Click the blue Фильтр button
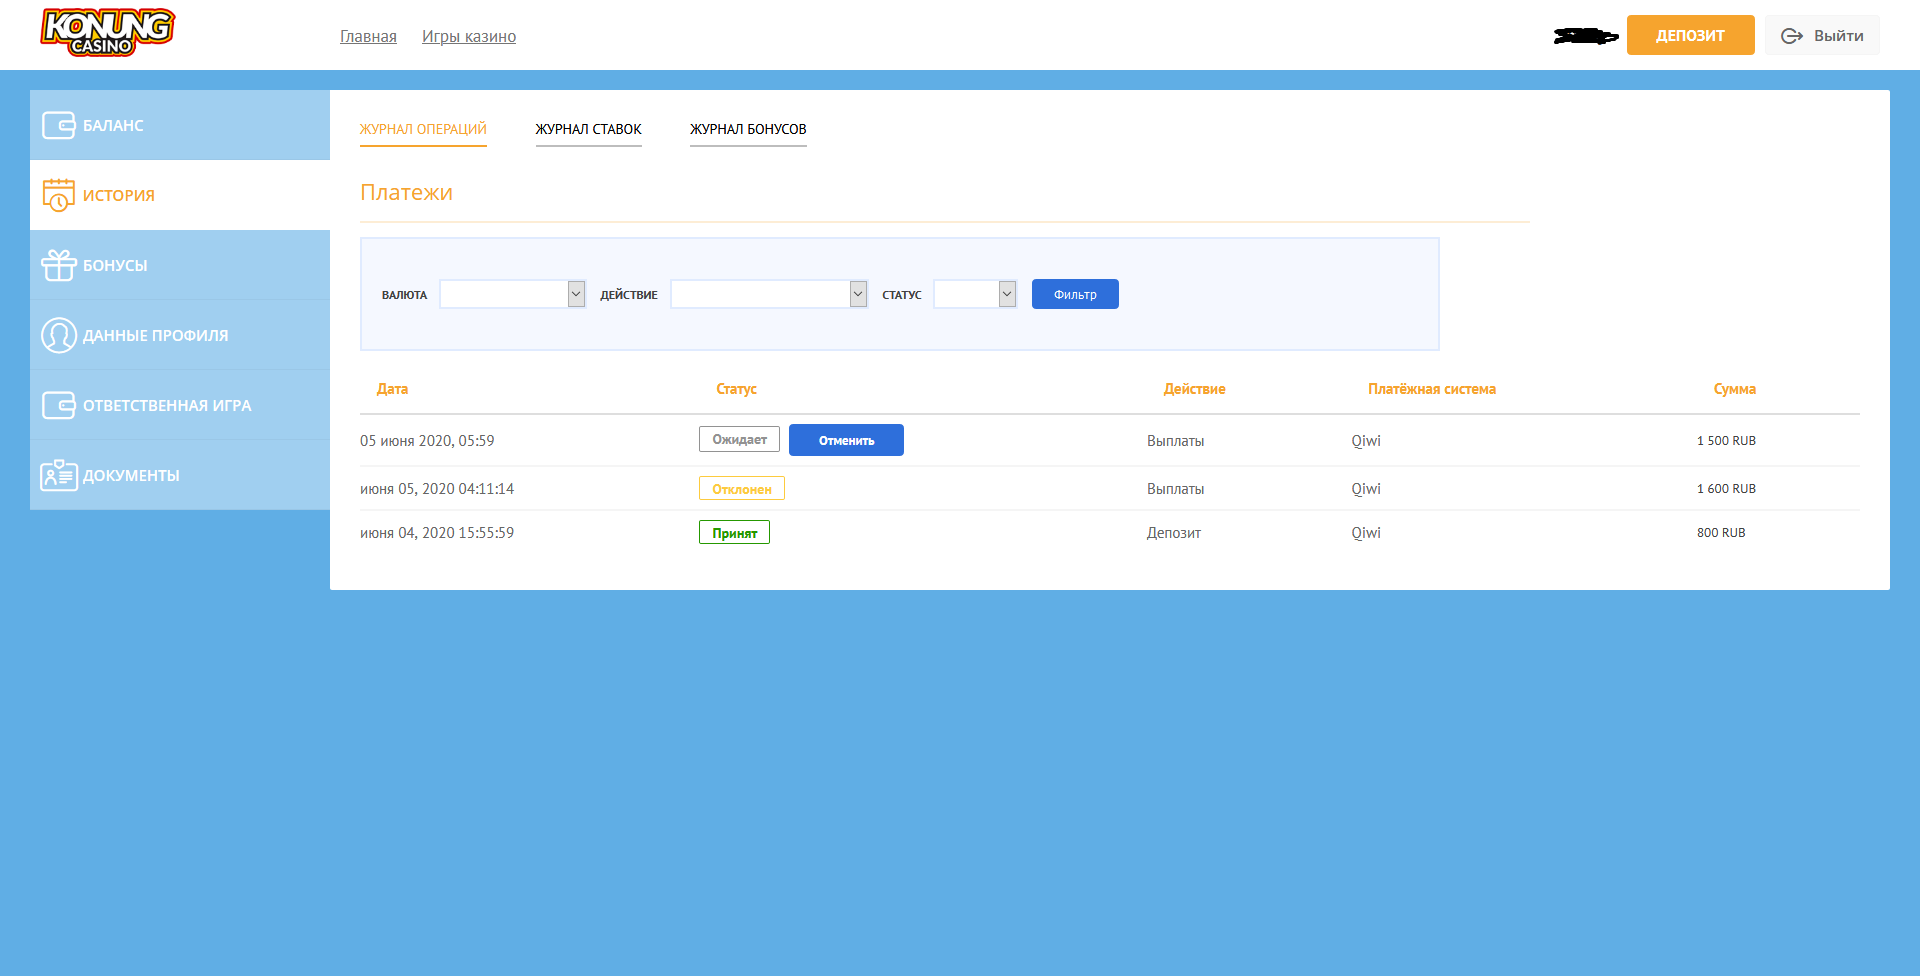Viewport: 1920px width, 976px height. (1075, 294)
